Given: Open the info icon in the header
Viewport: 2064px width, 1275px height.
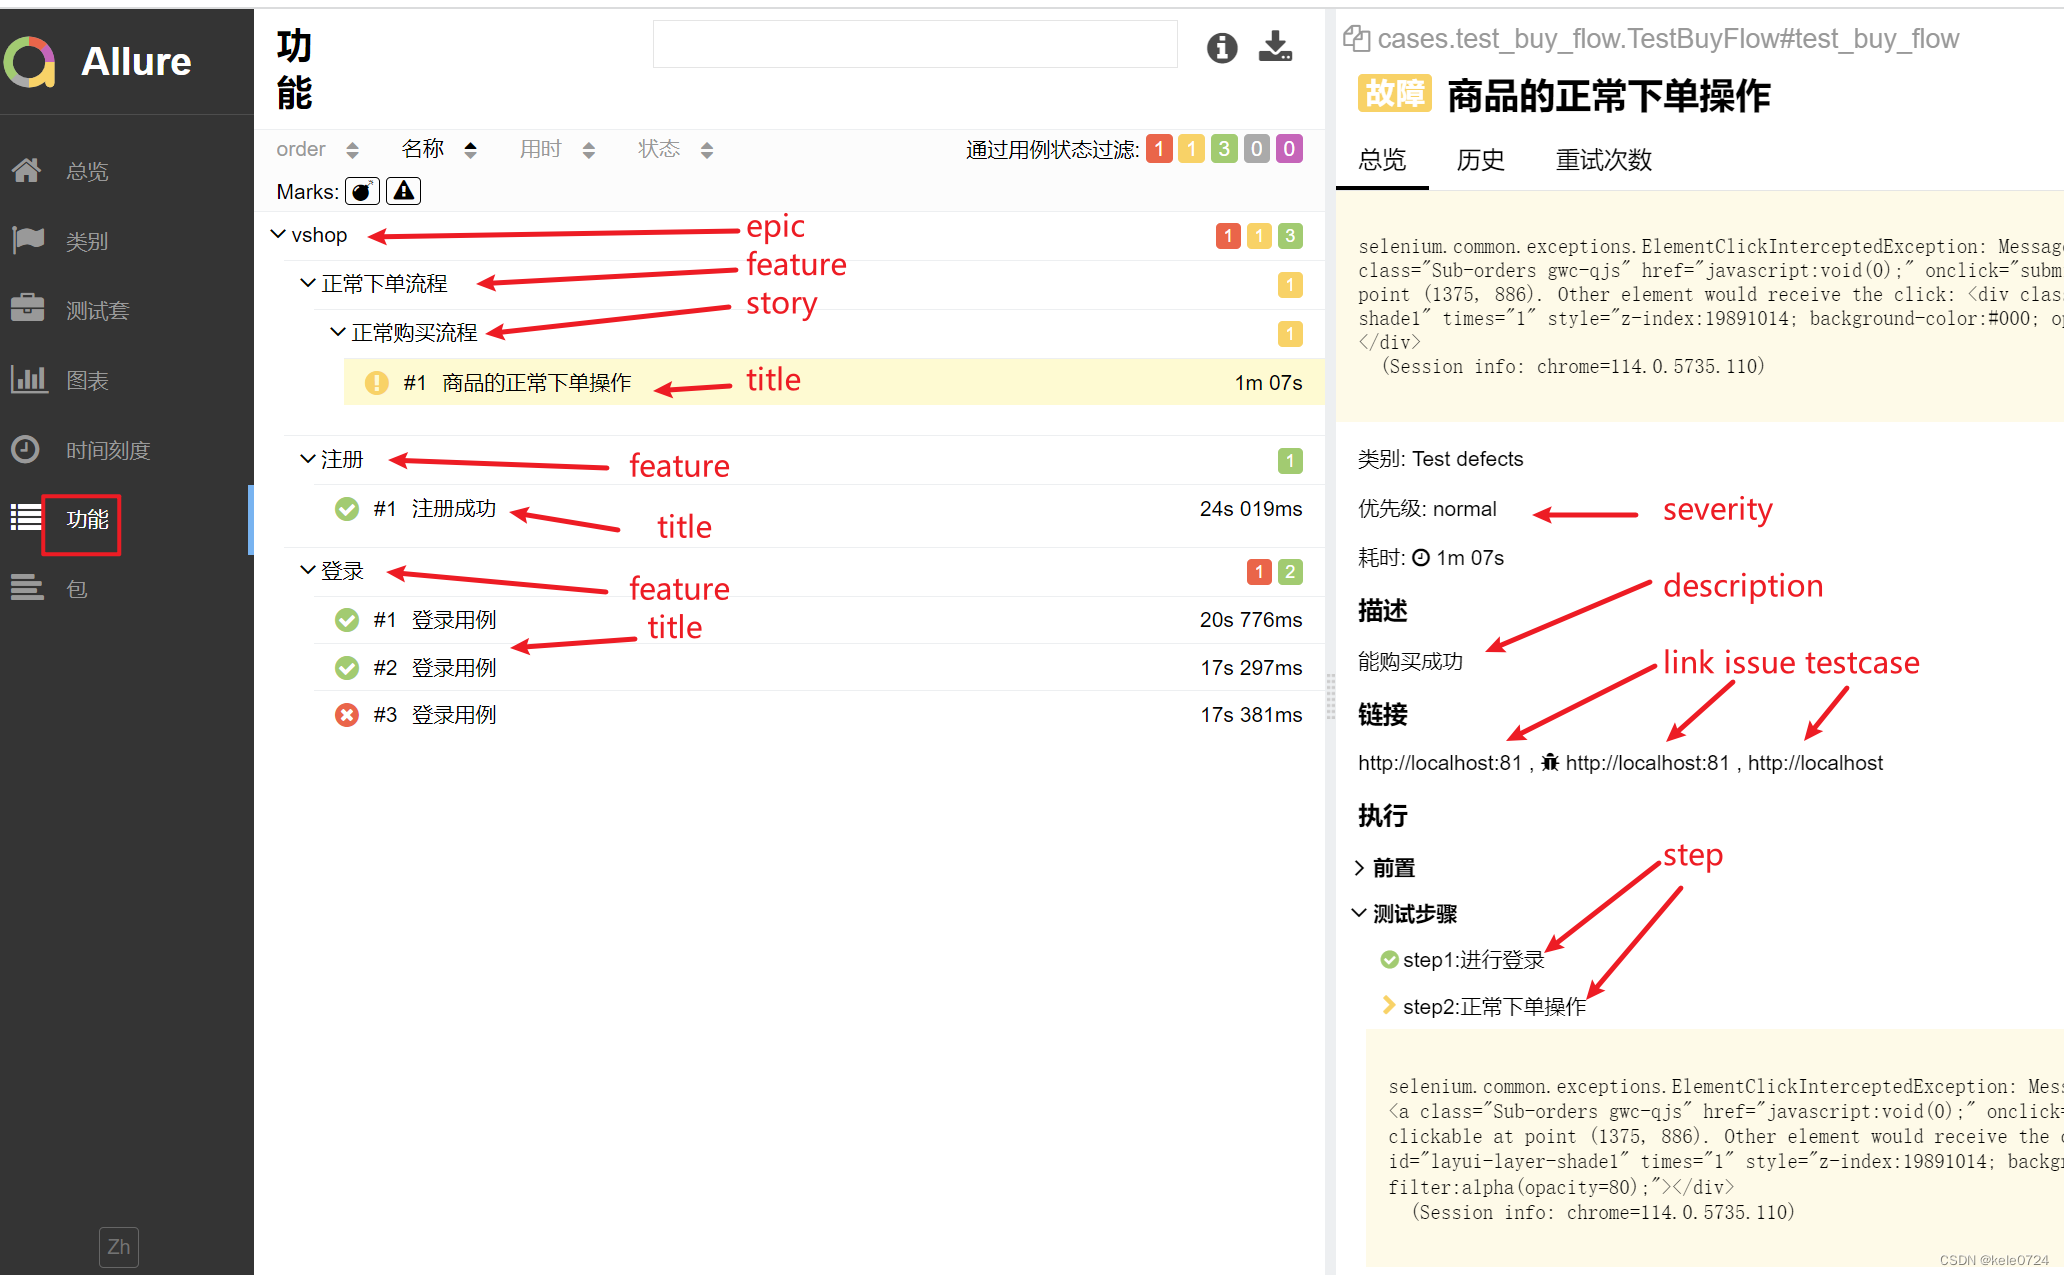Looking at the screenshot, I should pyautogui.click(x=1221, y=47).
